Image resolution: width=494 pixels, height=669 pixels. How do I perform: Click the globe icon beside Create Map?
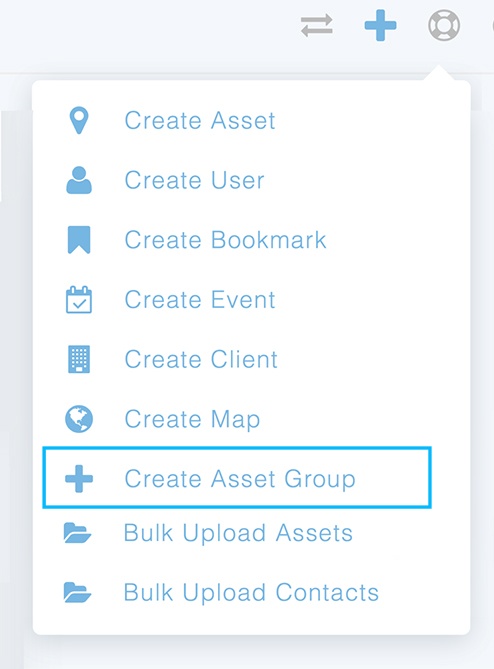pos(79,419)
